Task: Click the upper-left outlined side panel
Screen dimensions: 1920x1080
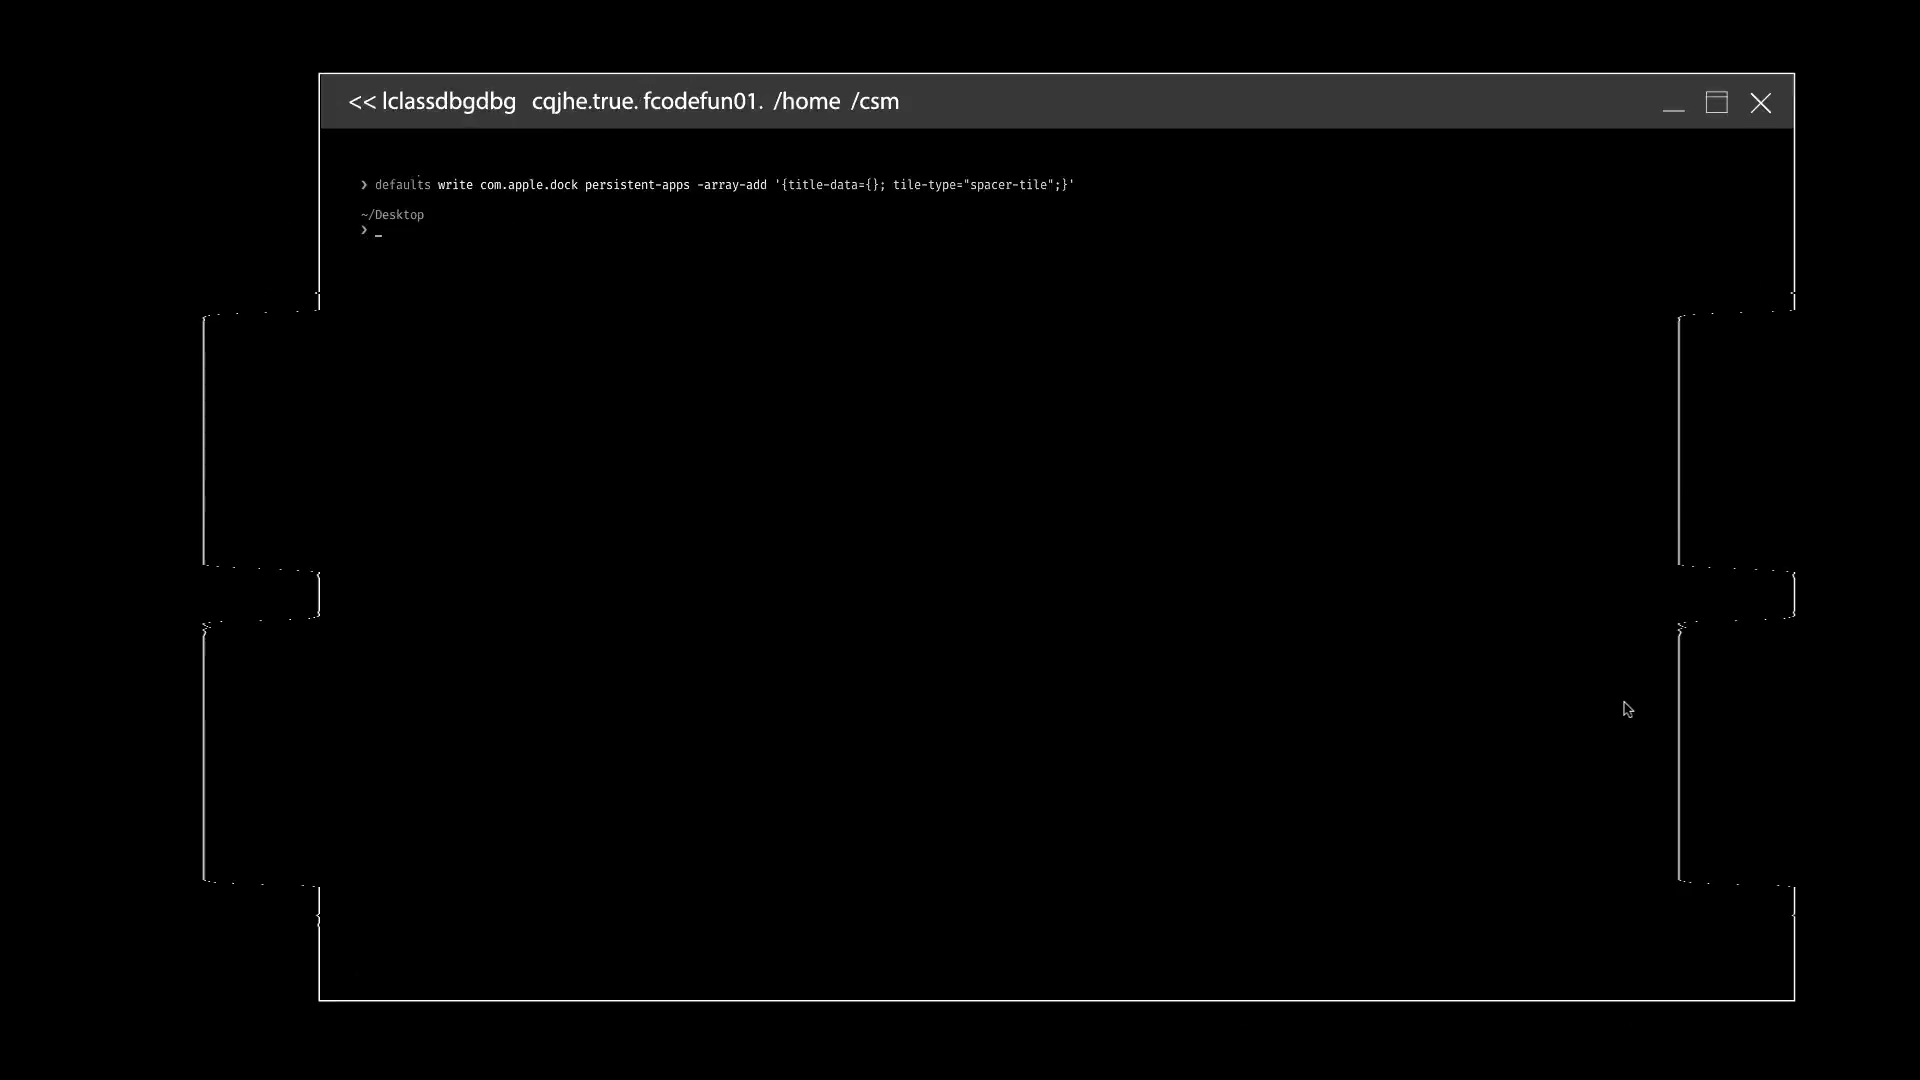Action: point(261,440)
